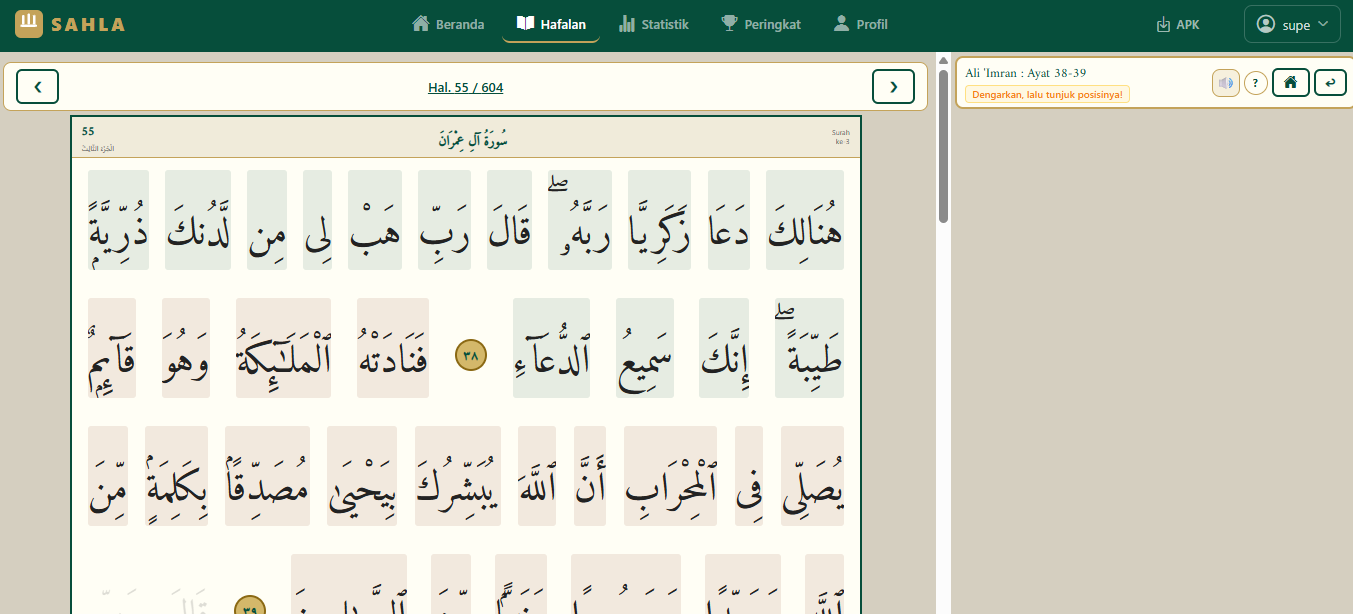Viewport: 1353px width, 614px height.
Task: Go to the next page arrow
Action: (x=893, y=87)
